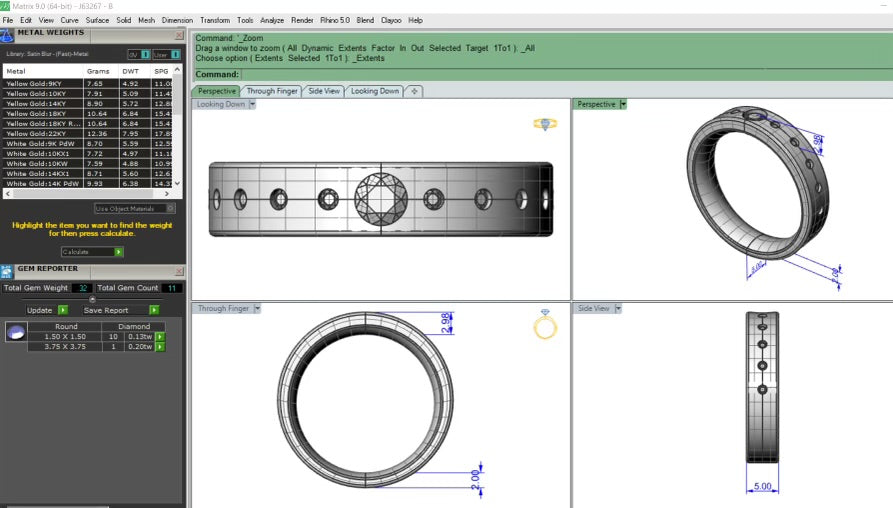Open the Side View viewport dropdown
This screenshot has width=893, height=508.
coord(619,309)
